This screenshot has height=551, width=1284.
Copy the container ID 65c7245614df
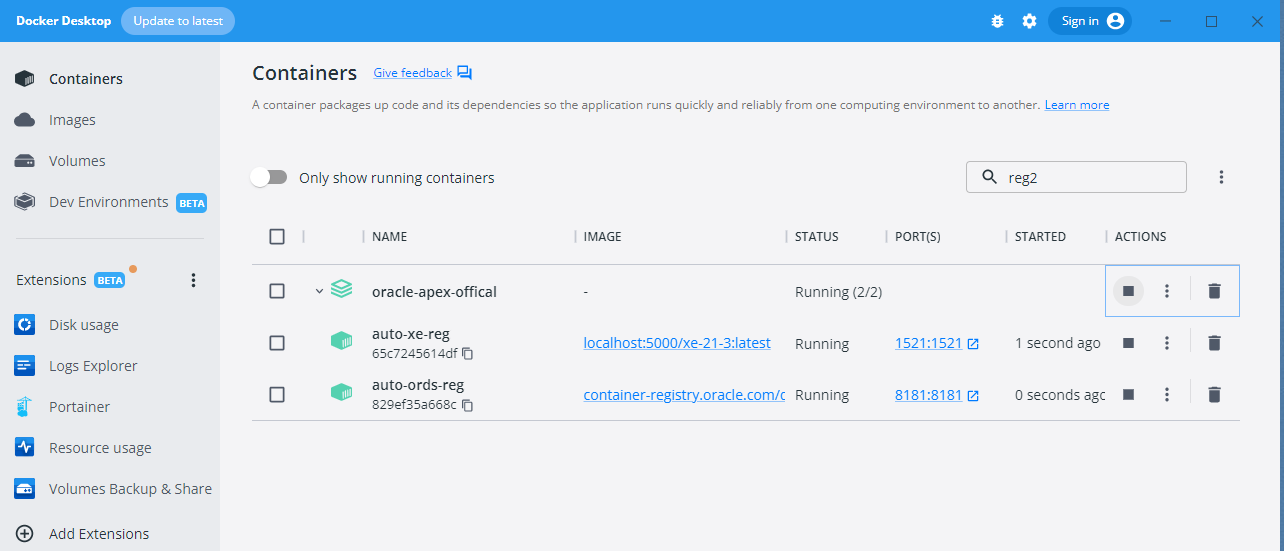[x=468, y=354]
